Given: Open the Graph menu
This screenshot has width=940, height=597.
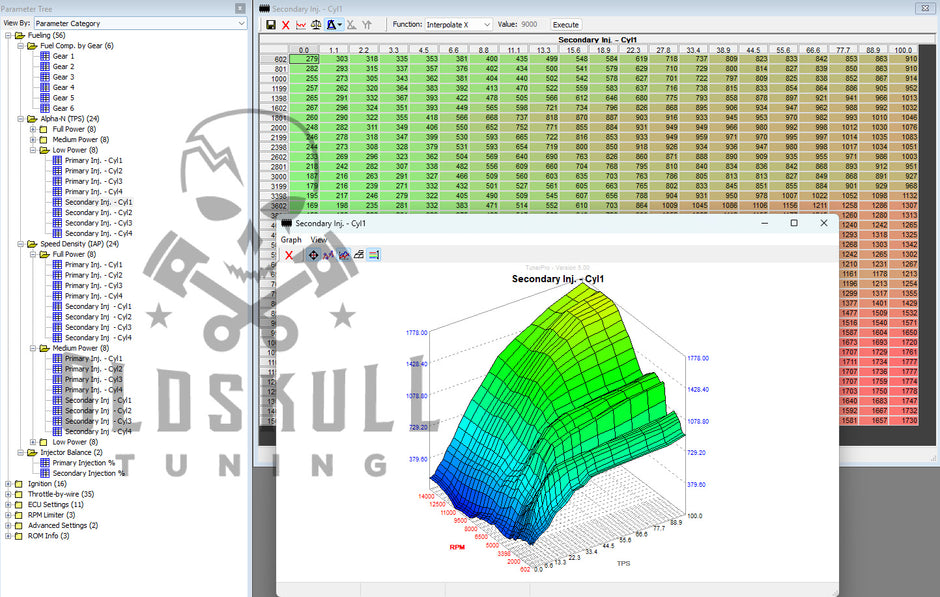Looking at the screenshot, I should pos(291,239).
